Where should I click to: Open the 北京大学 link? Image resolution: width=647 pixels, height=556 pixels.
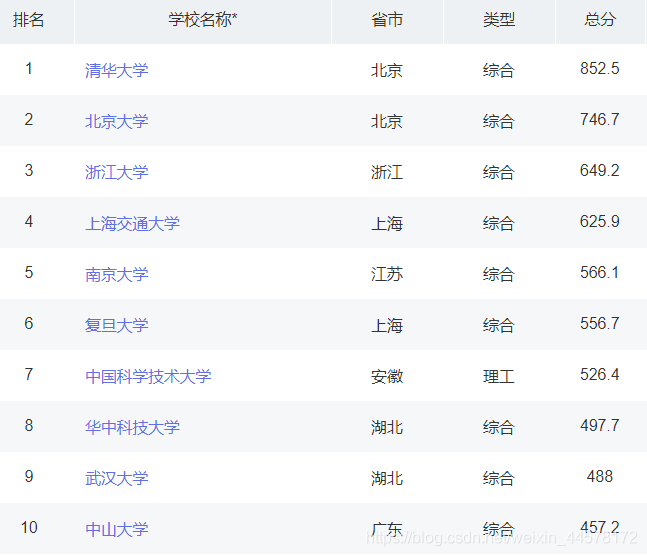pos(116,121)
